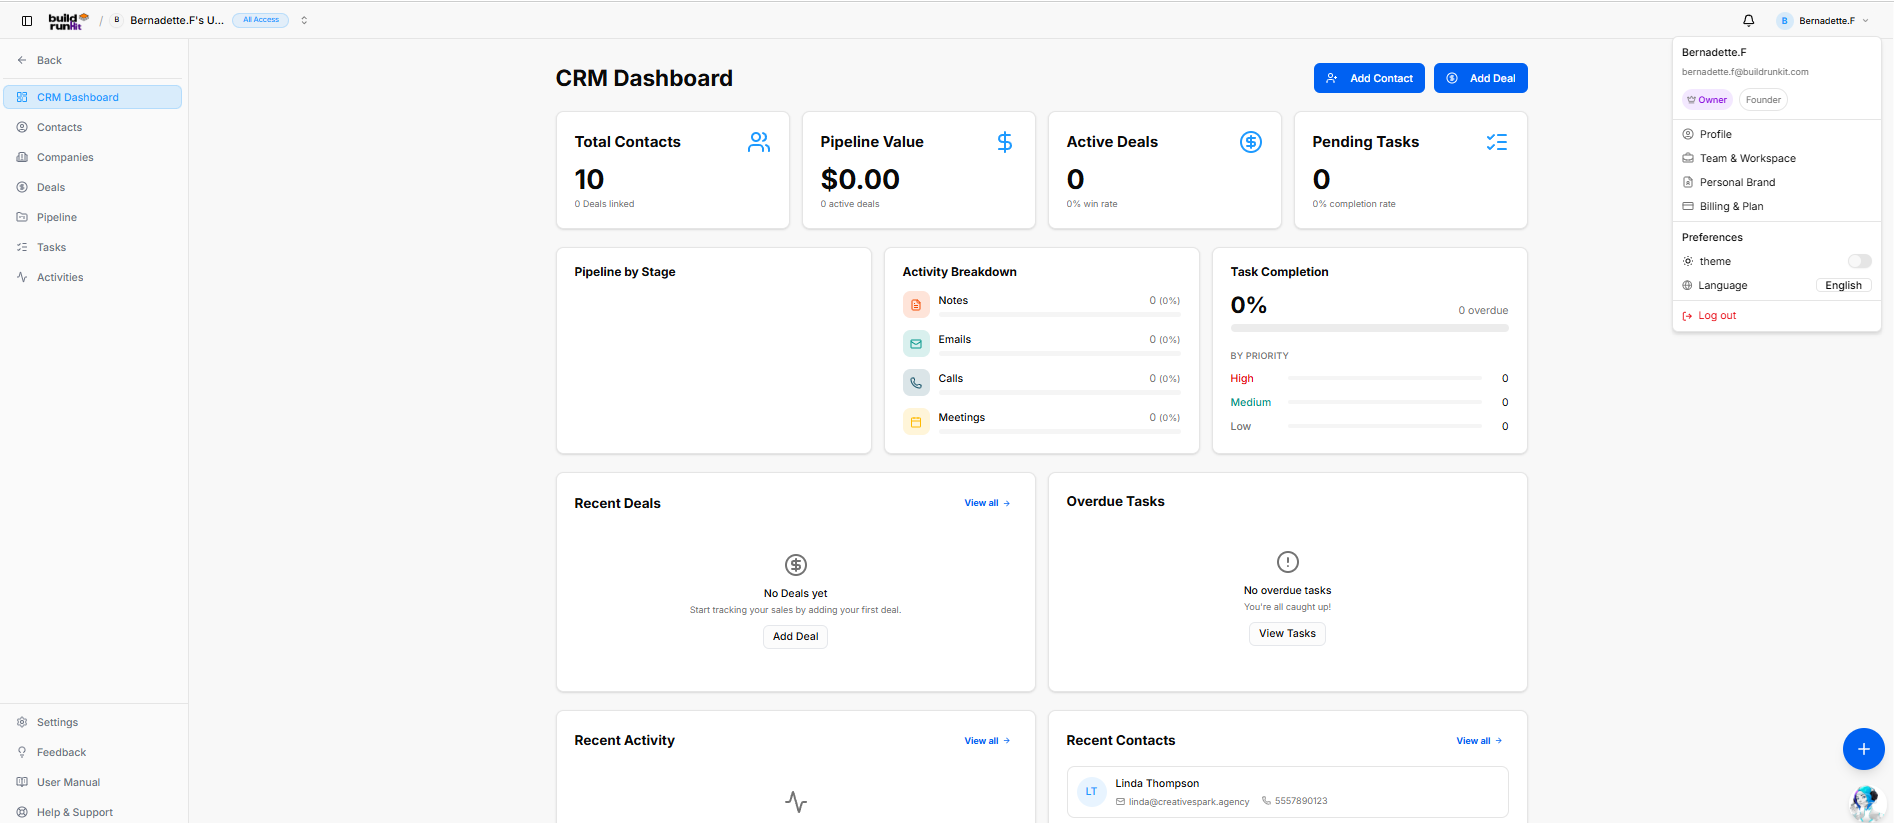This screenshot has height=823, width=1894.
Task: Click the Total Contacts people icon
Action: (759, 142)
